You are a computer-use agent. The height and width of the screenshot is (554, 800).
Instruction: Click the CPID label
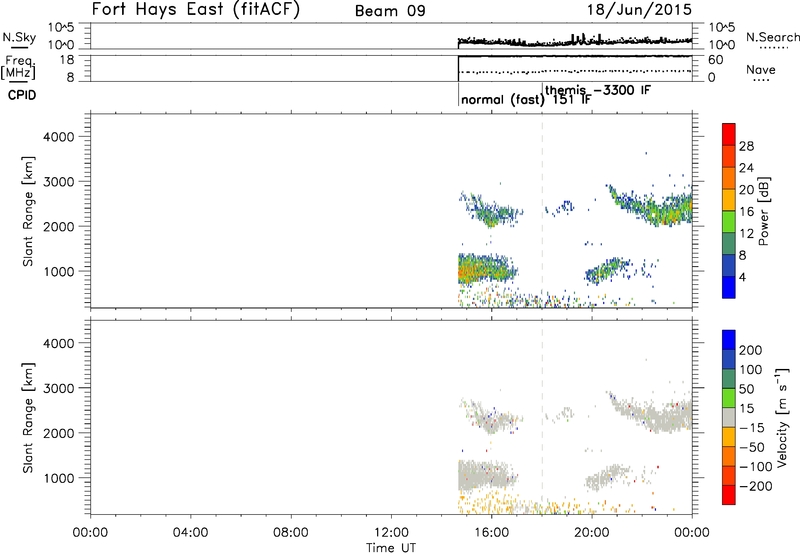pos(22,95)
